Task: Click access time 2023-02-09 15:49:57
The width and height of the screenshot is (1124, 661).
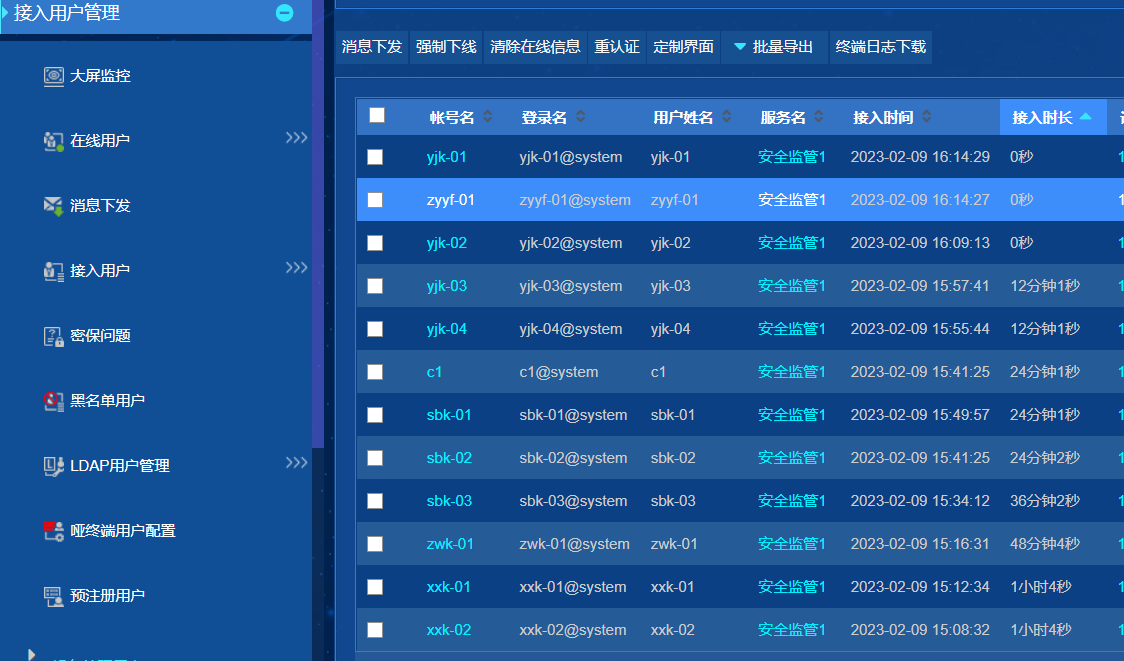Action: (x=920, y=415)
